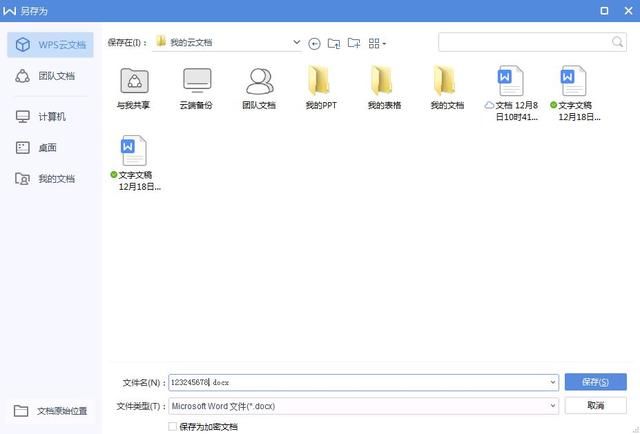The image size is (640, 434).
Task: Go up one folder level icon
Action: coord(334,43)
